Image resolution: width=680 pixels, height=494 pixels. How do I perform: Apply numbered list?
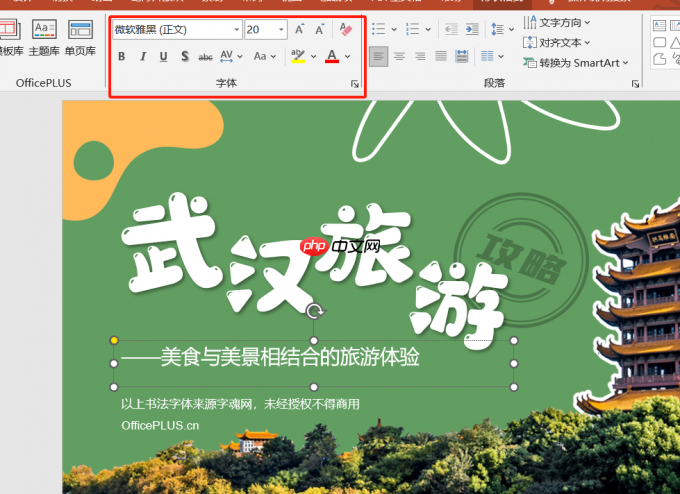(412, 29)
